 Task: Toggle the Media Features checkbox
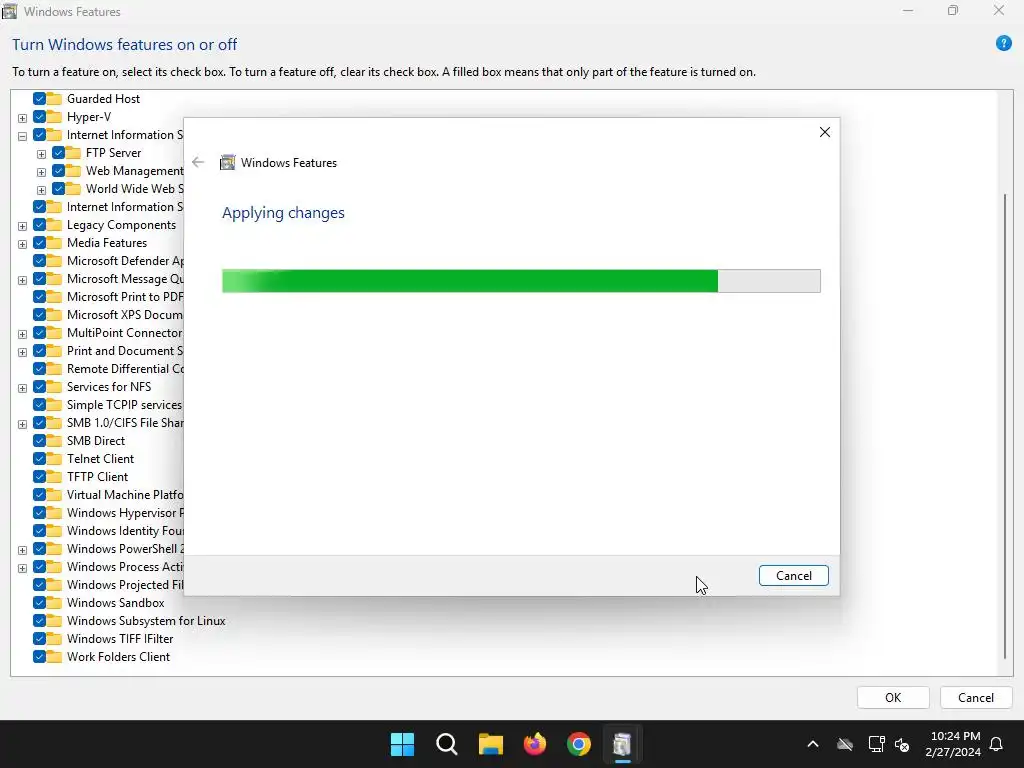39,243
